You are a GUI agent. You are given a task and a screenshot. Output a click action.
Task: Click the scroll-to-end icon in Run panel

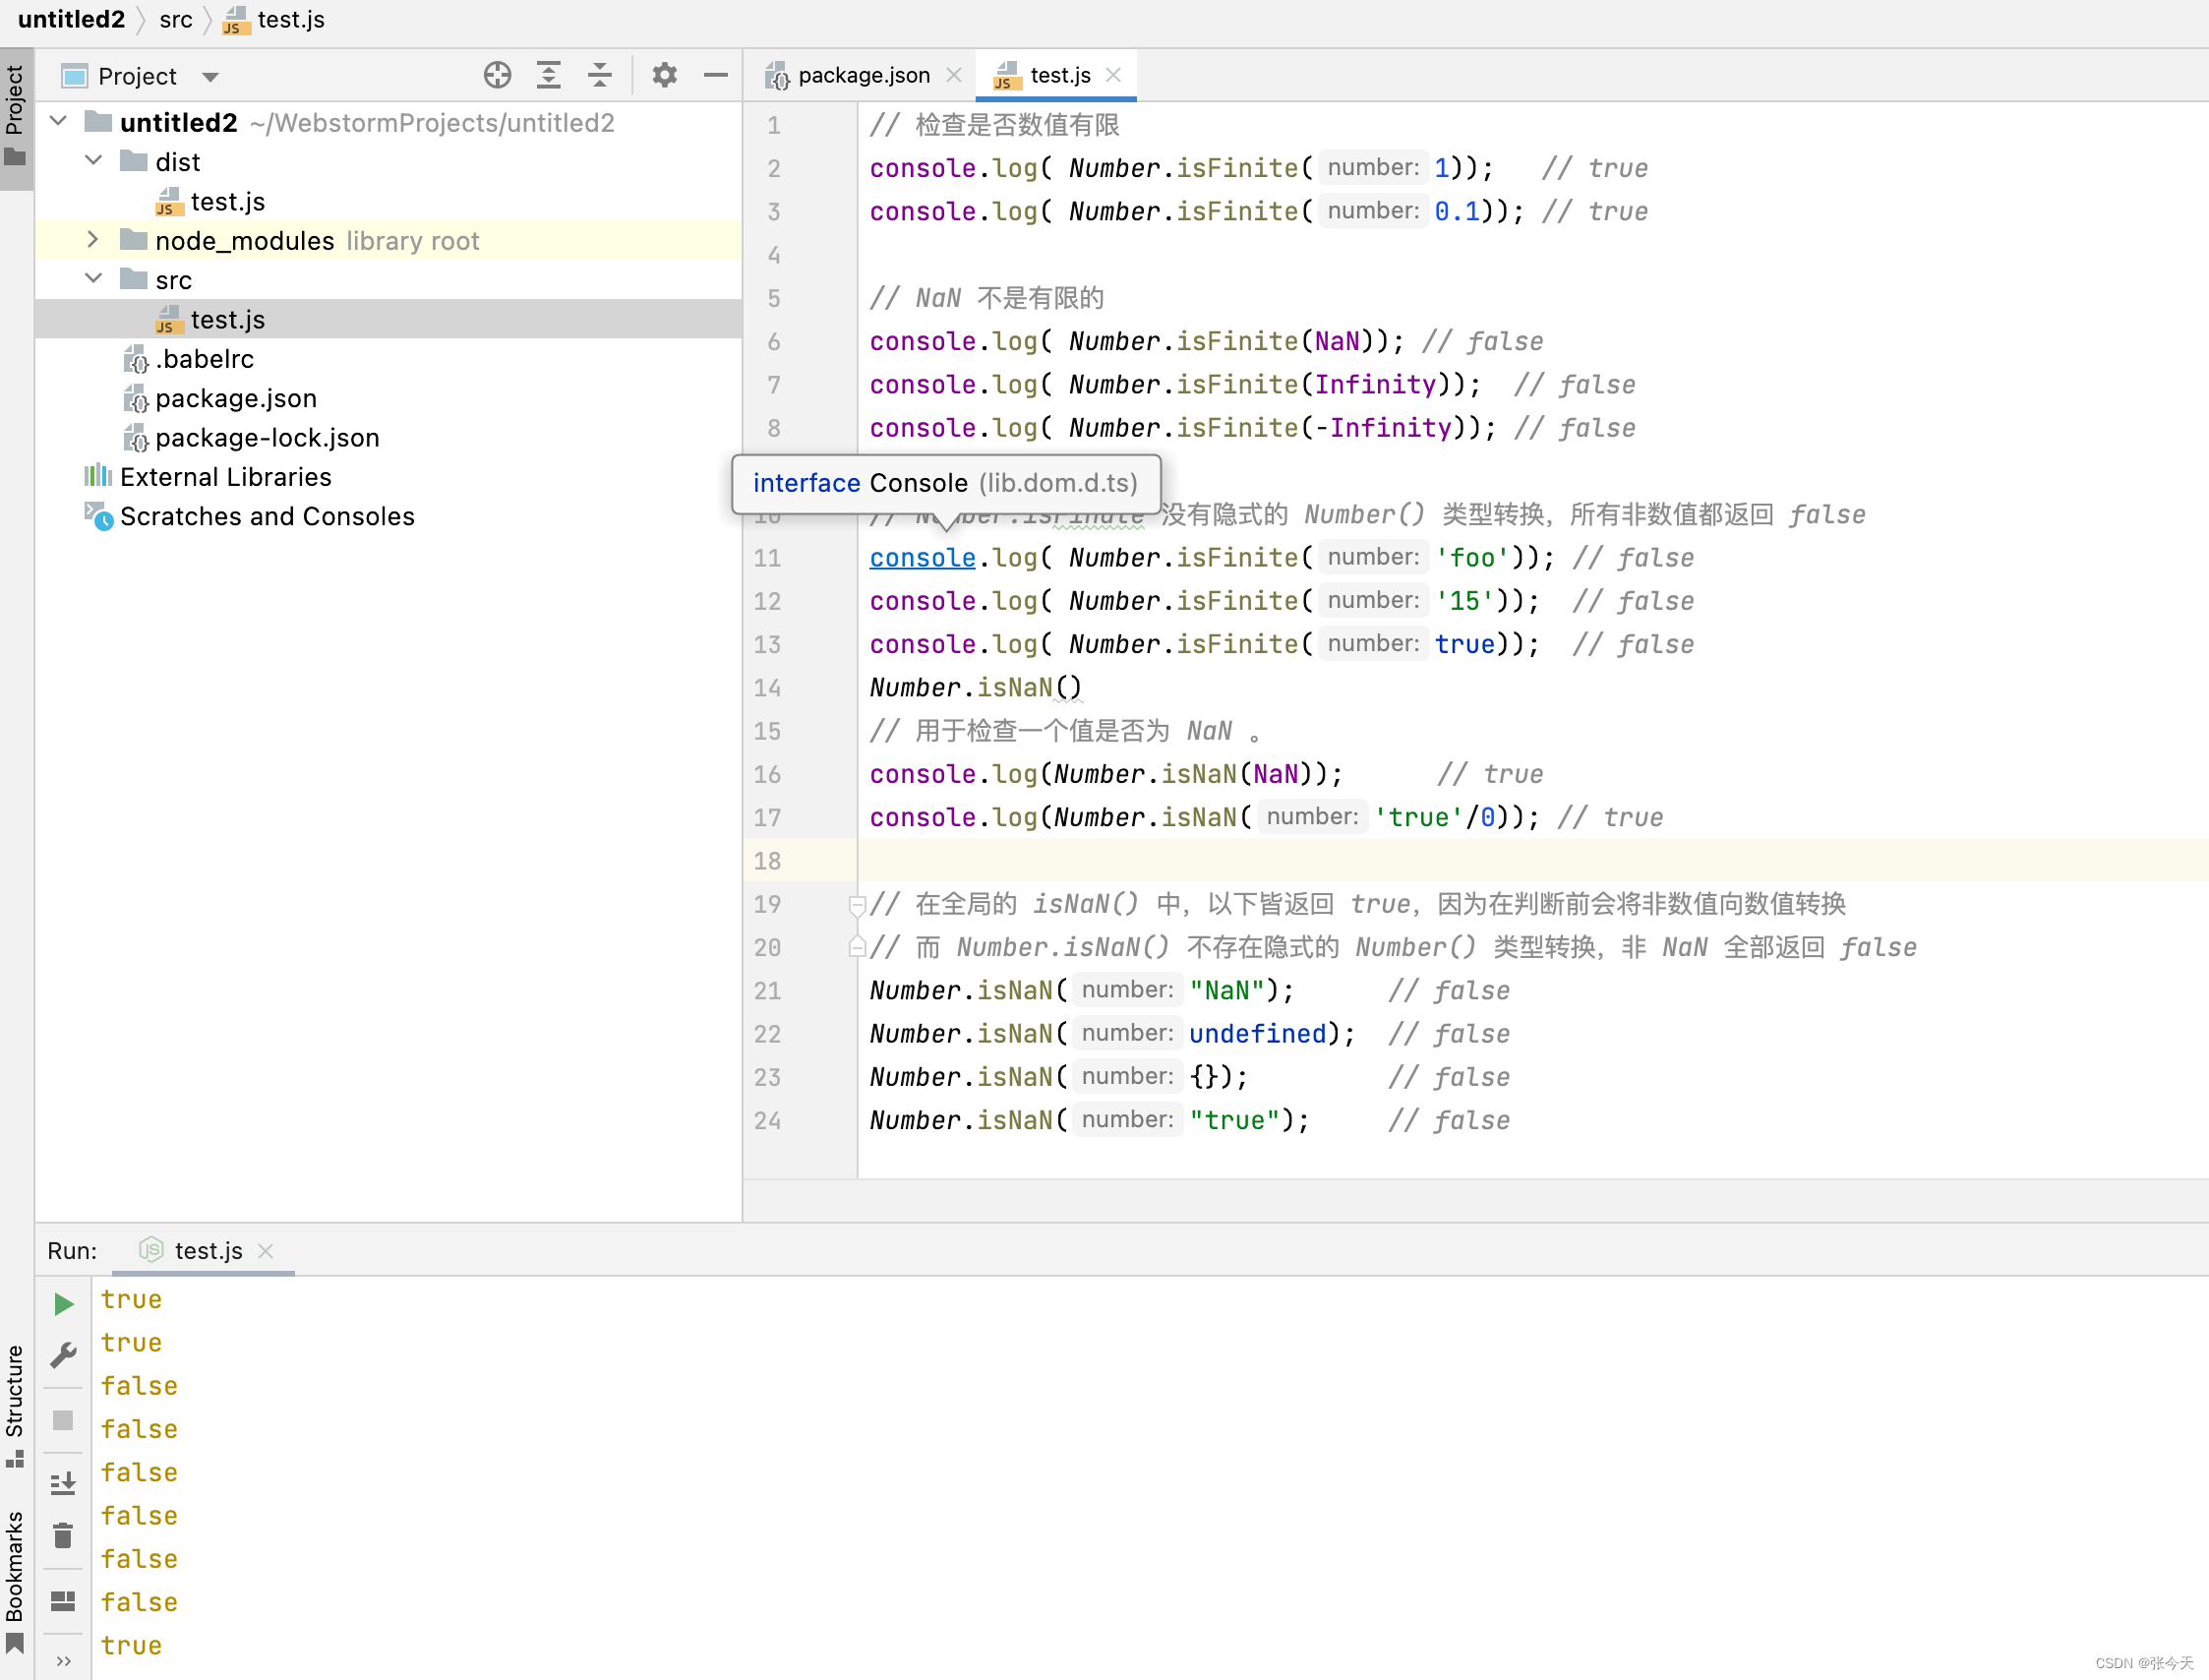[x=63, y=1482]
